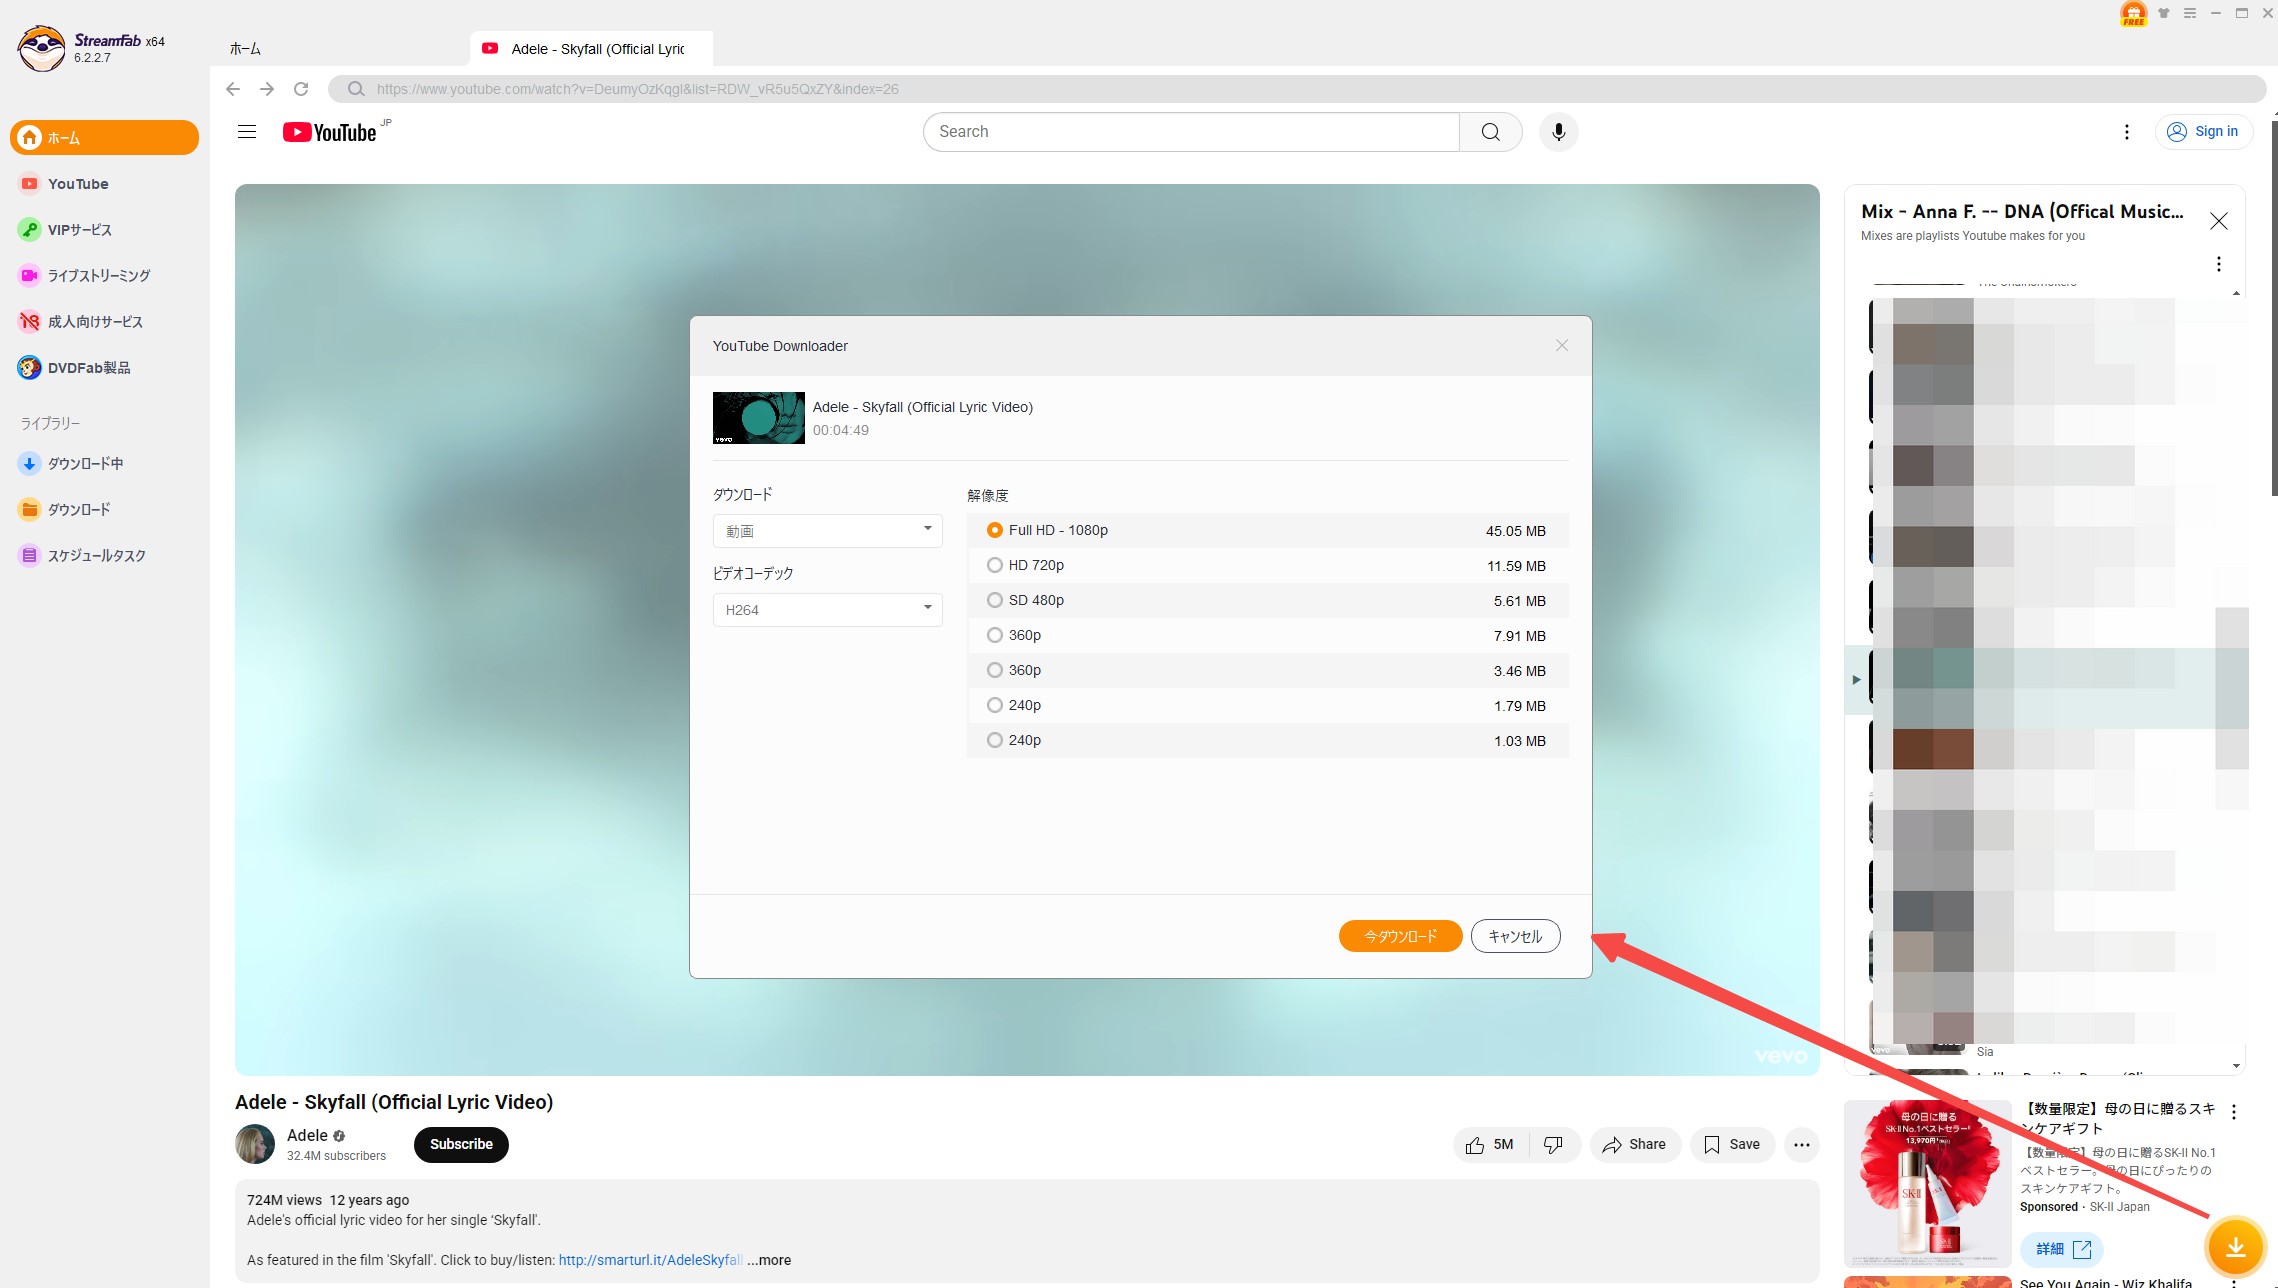2278x1288 pixels.
Task: Select the 240p 1.79 MB option
Action: click(1267, 706)
